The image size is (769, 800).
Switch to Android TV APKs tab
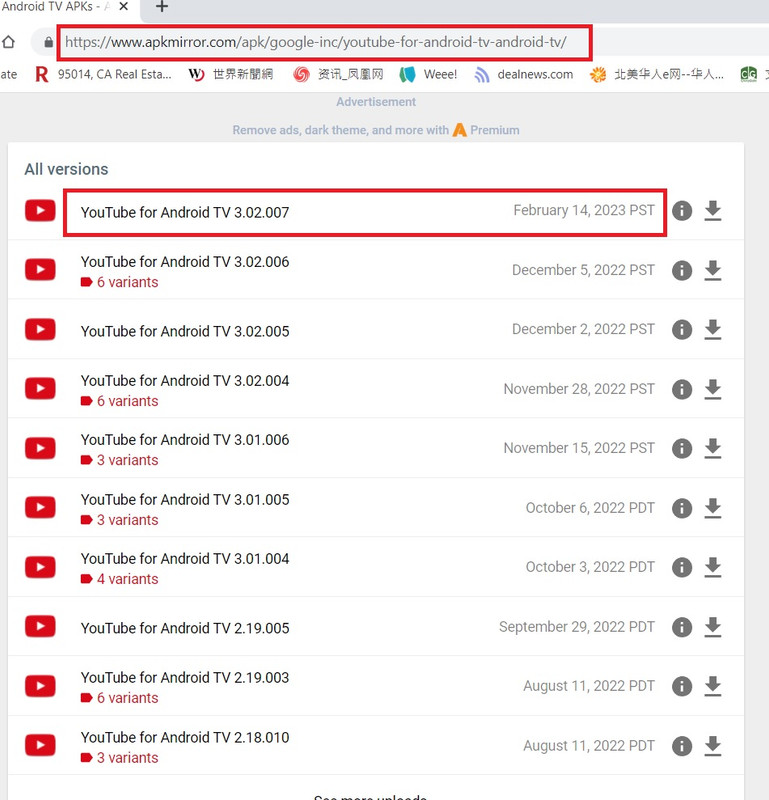[x=56, y=7]
